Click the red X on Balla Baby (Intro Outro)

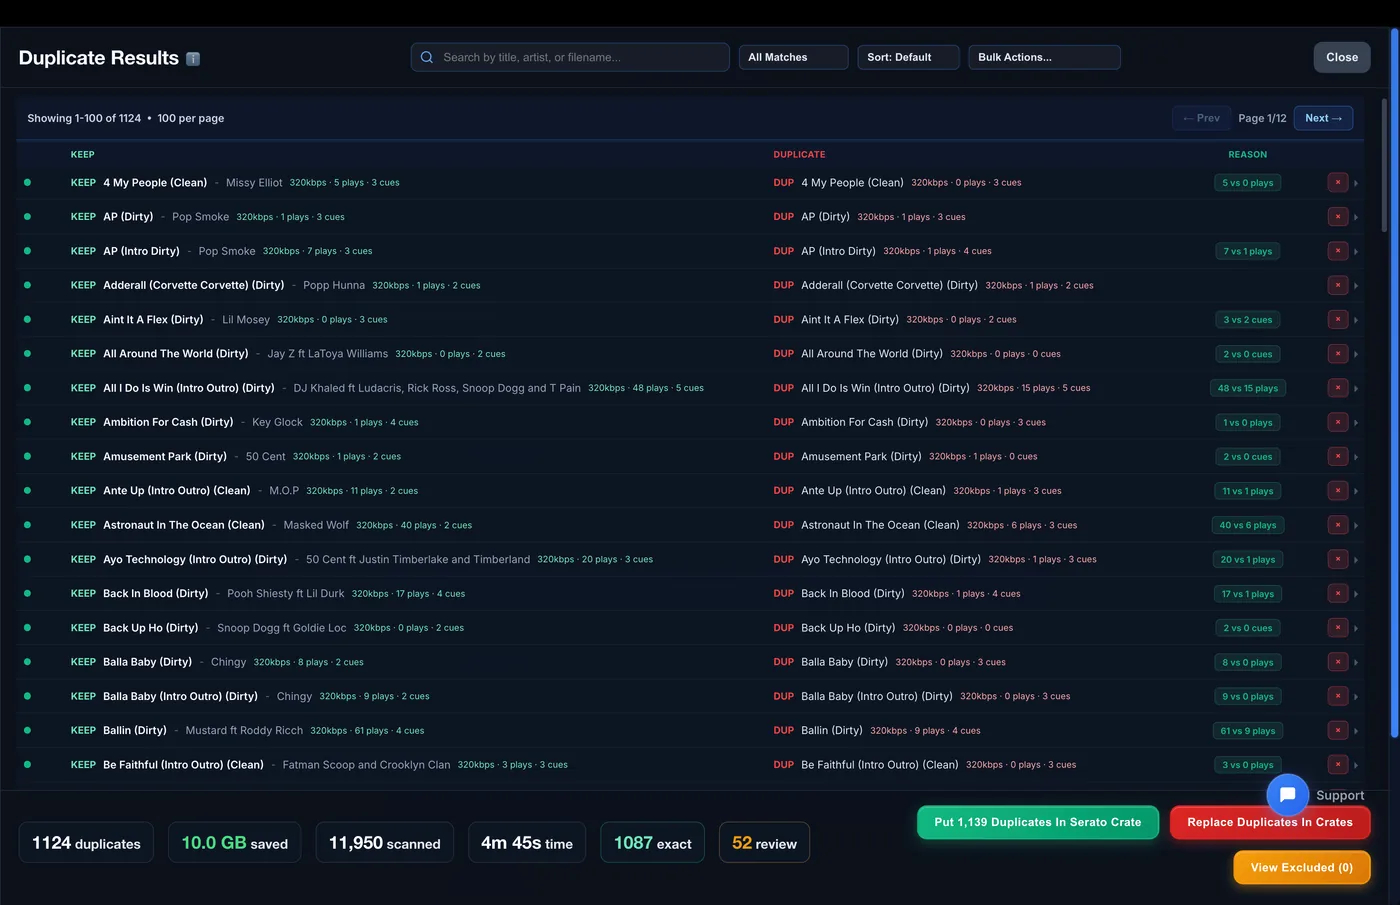click(x=1338, y=696)
